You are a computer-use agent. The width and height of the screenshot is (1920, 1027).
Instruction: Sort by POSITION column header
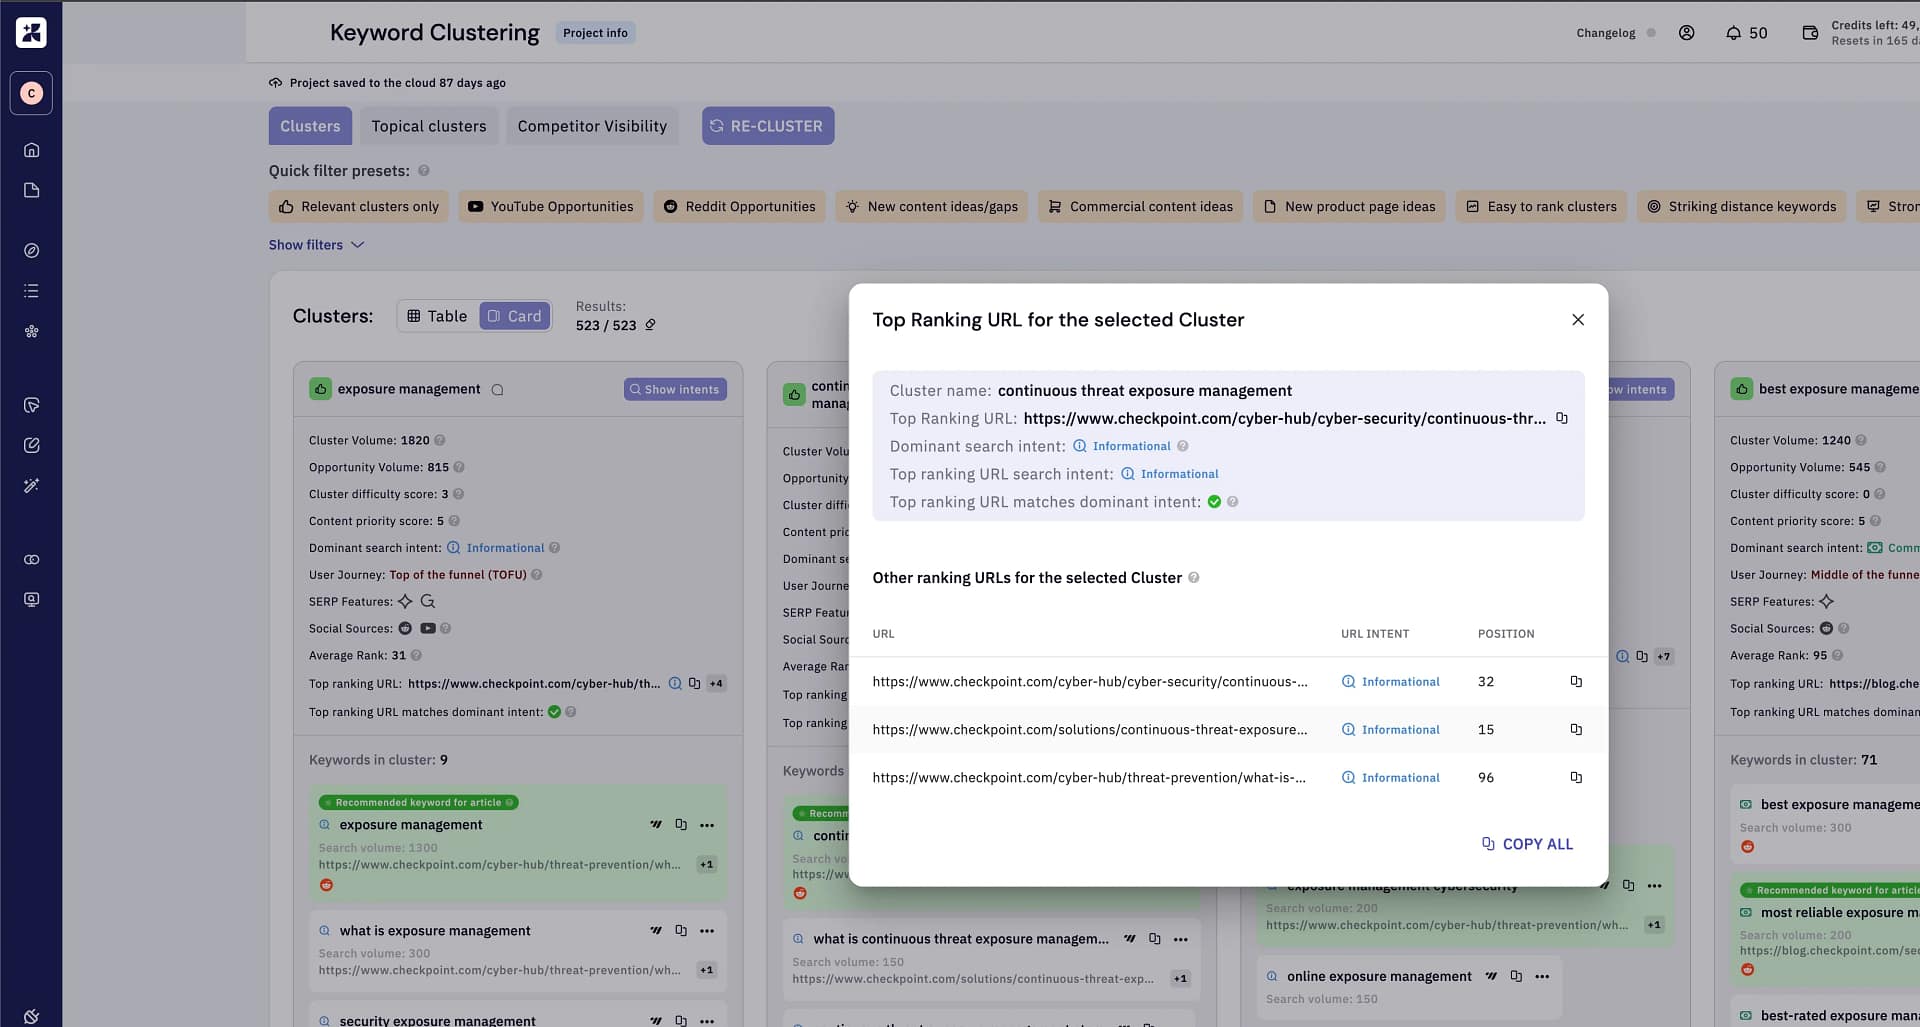coord(1506,634)
